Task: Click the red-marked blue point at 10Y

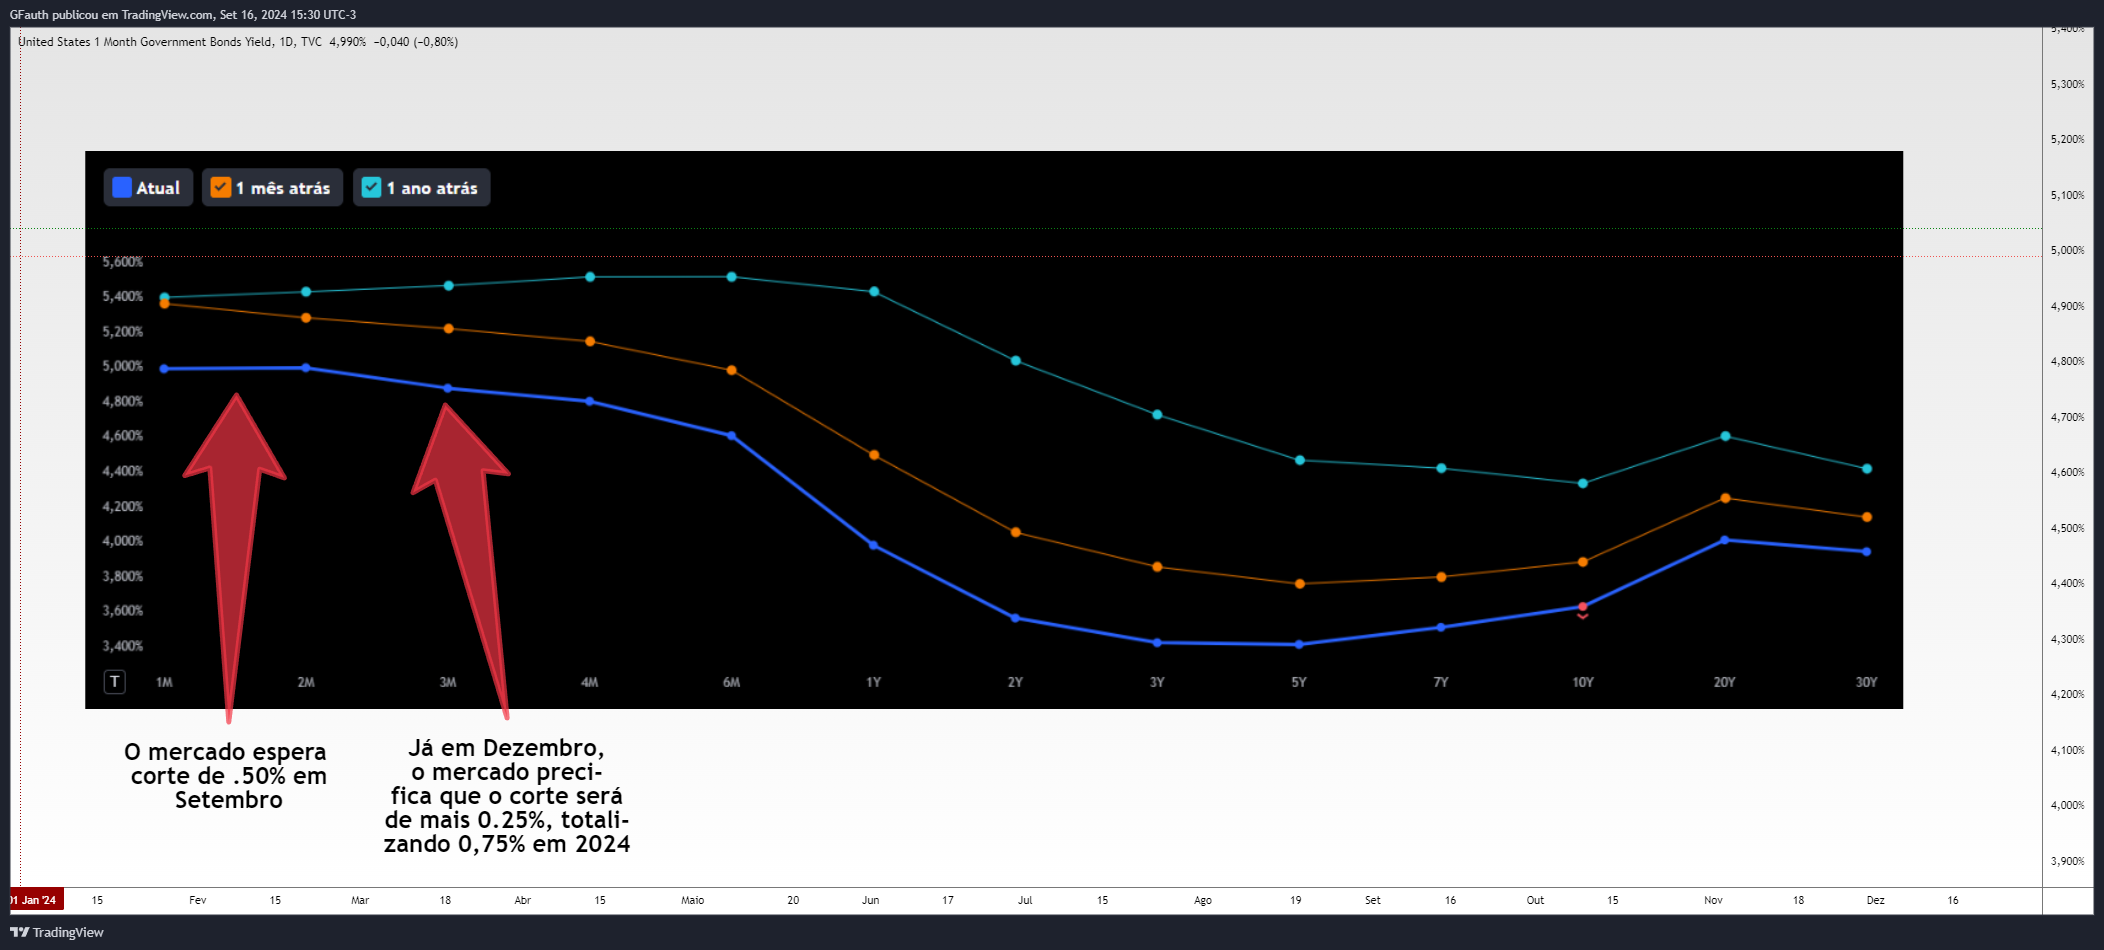Action: 1583,607
